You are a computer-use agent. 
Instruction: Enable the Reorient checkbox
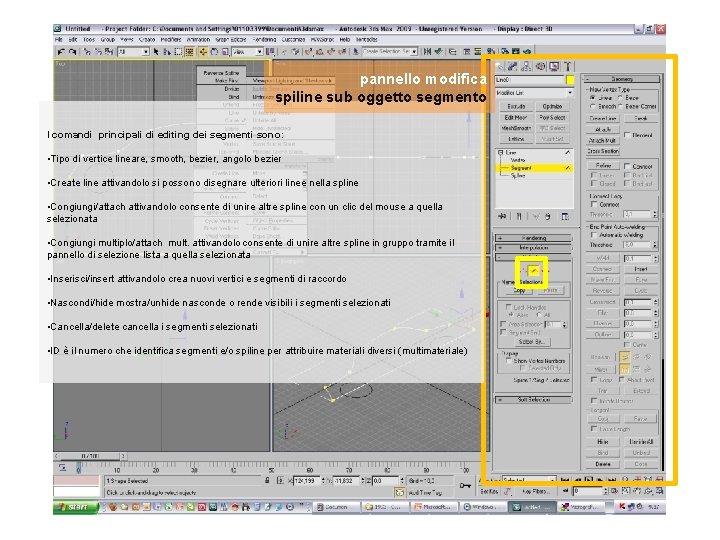(627, 135)
